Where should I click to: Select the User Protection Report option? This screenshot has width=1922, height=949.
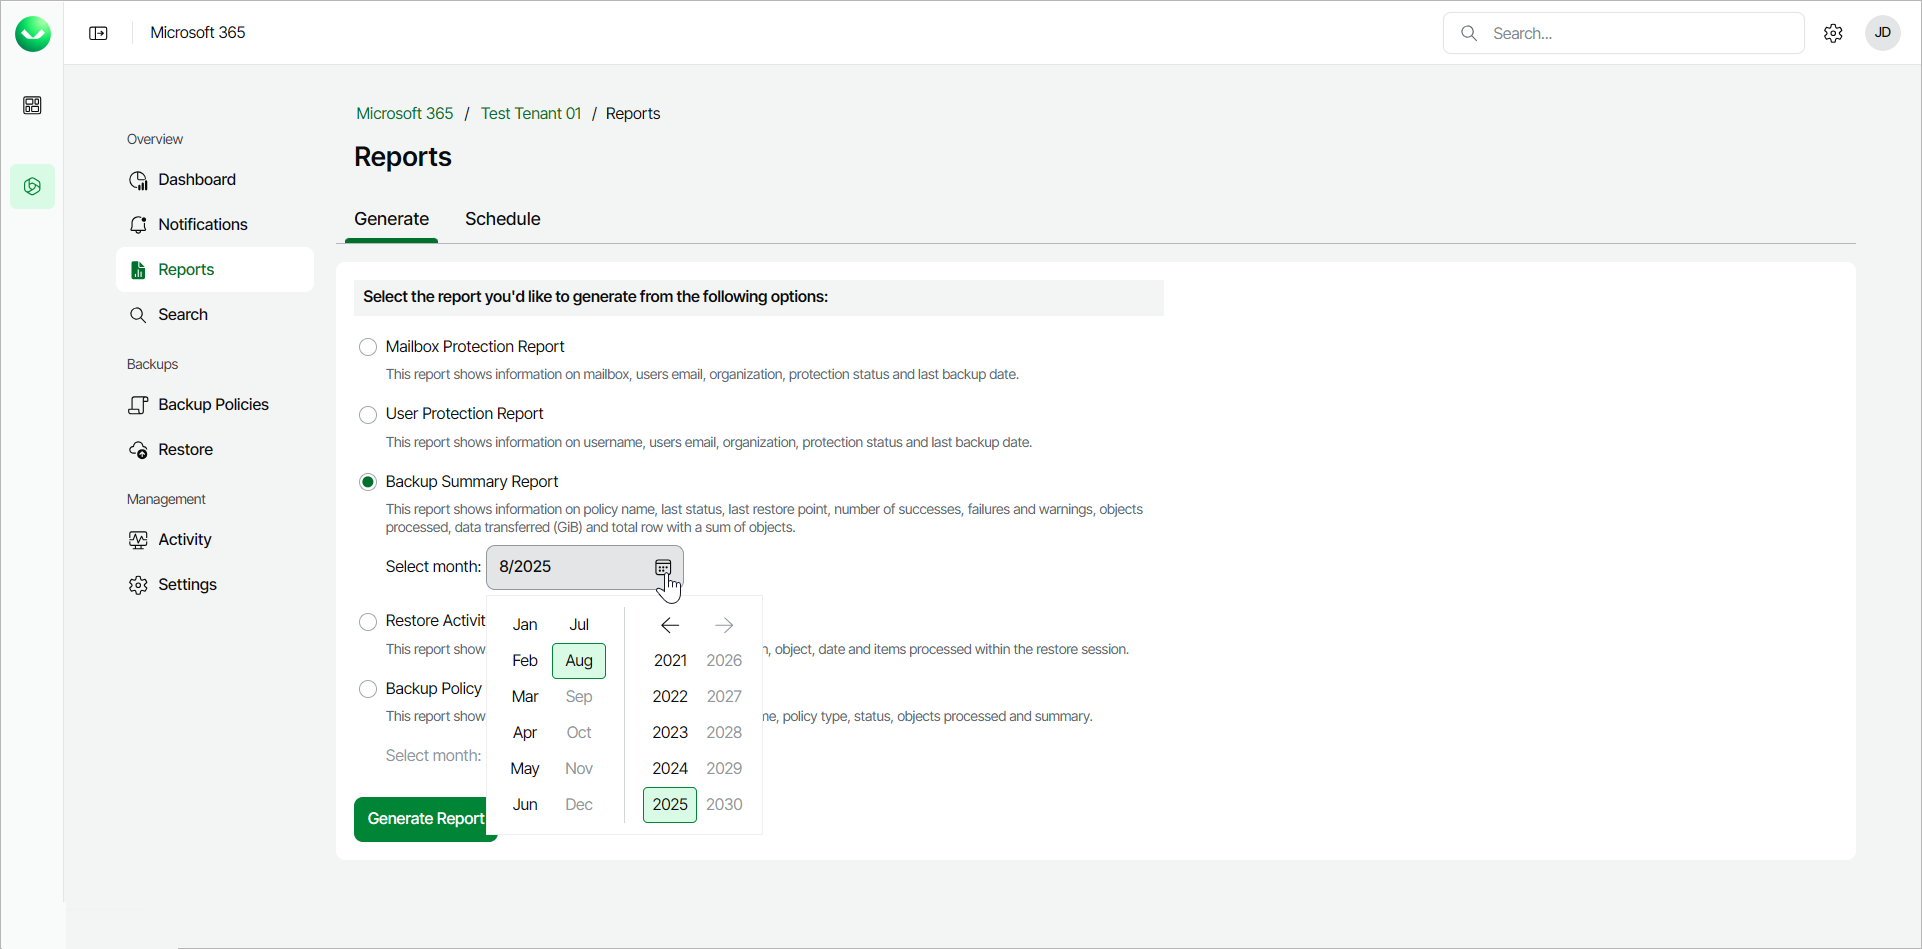coord(368,414)
